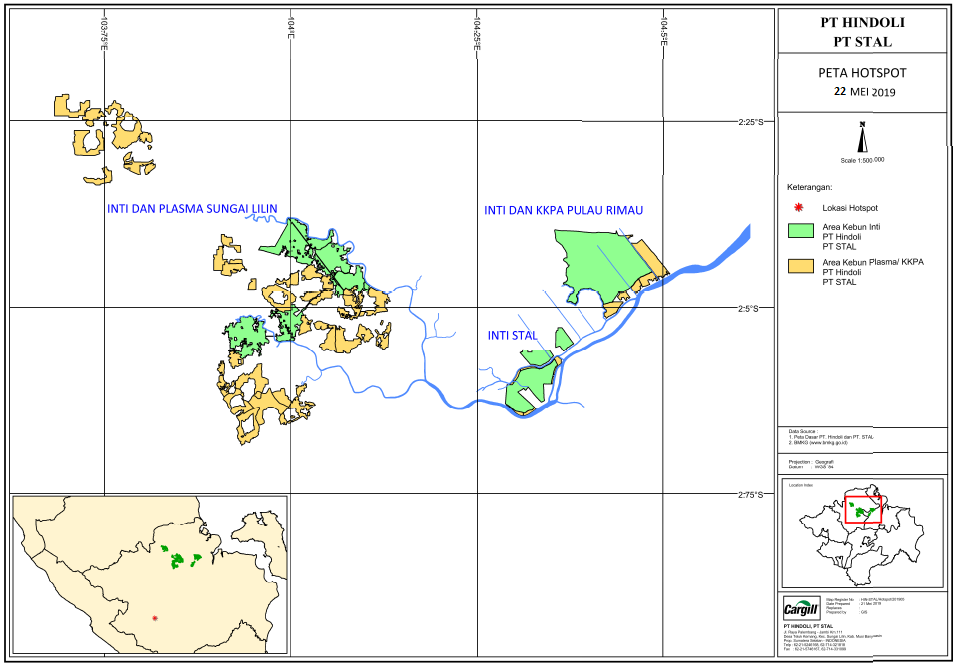The height and width of the screenshot is (665, 957).
Task: Click the red rectangle in Location Index map
Action: click(x=862, y=509)
